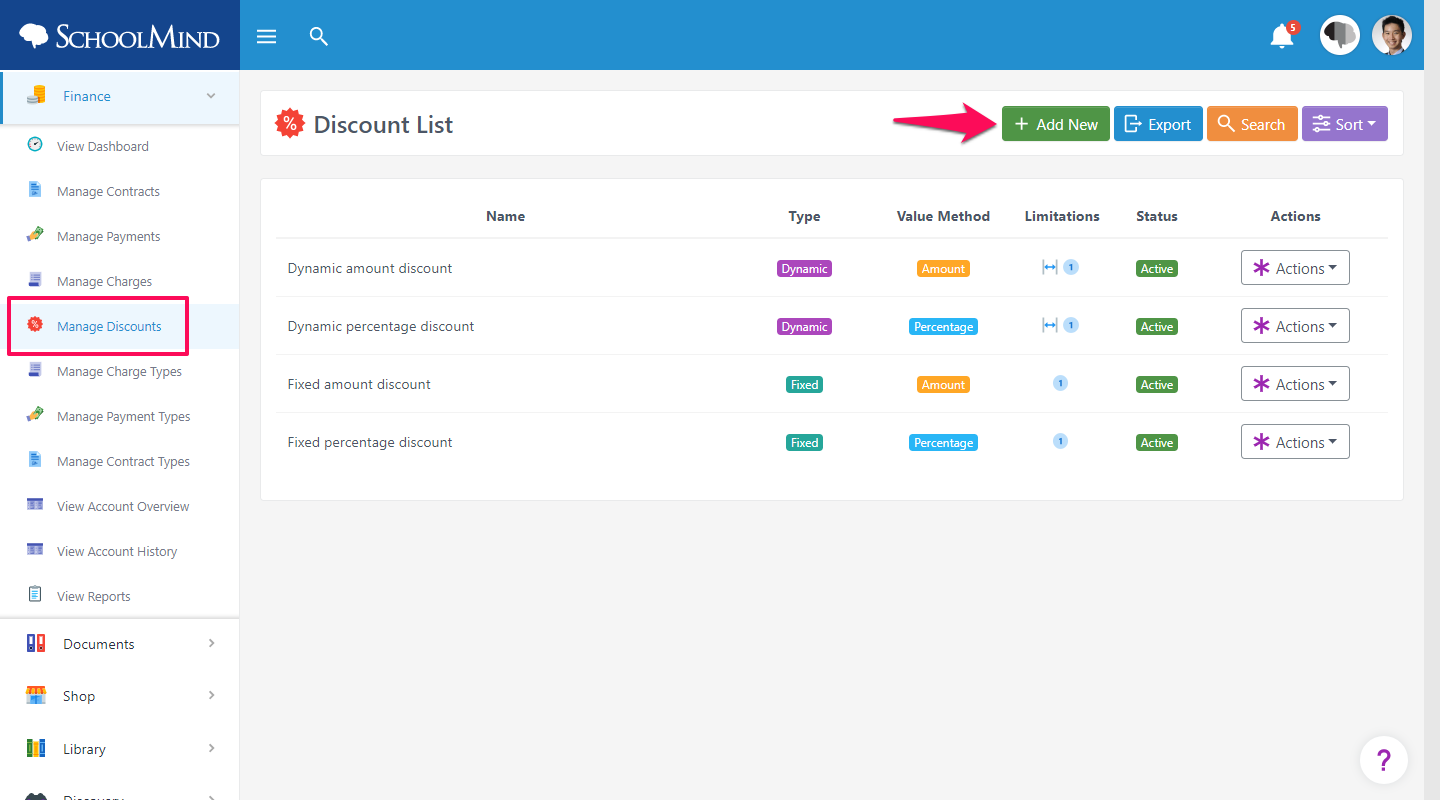The height and width of the screenshot is (800, 1440).
Task: Open Actions dropdown for Fixed amount discount
Action: click(x=1295, y=384)
